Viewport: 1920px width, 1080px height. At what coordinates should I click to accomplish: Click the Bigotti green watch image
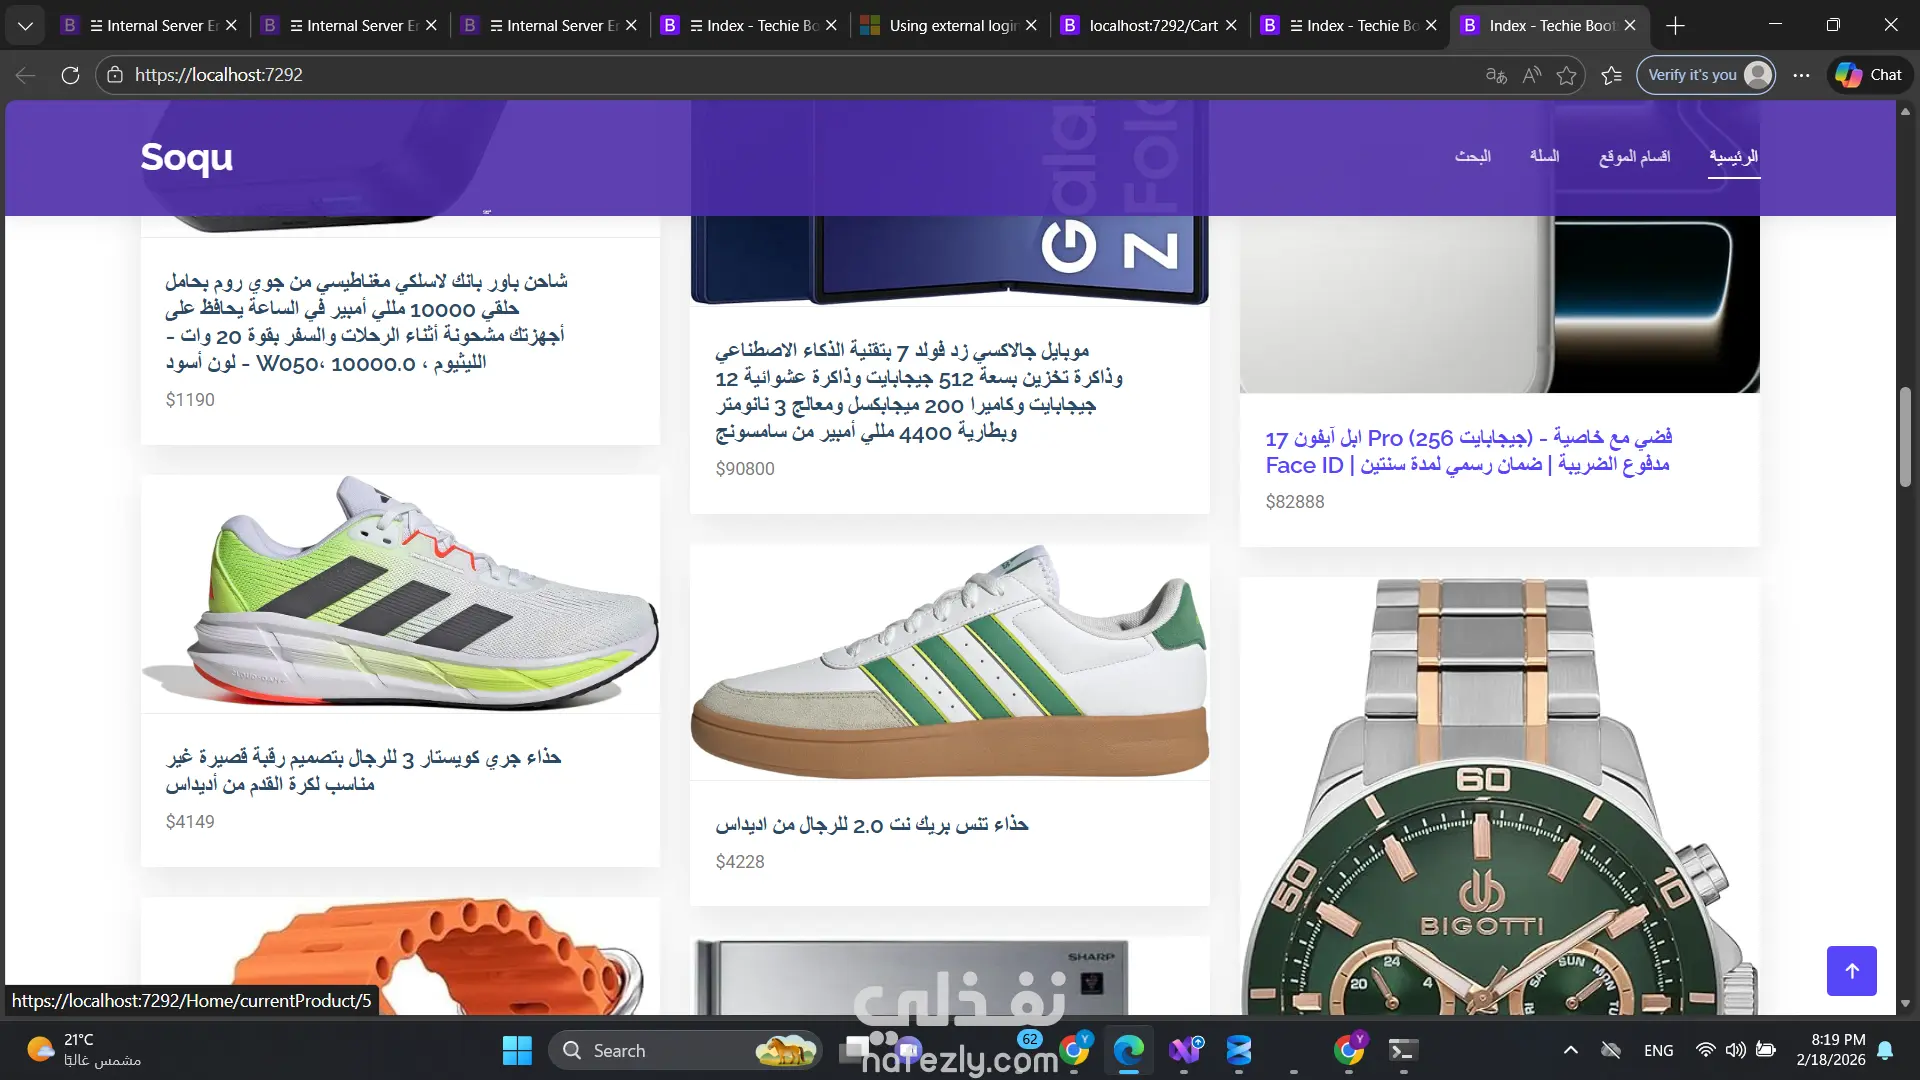click(1500, 796)
